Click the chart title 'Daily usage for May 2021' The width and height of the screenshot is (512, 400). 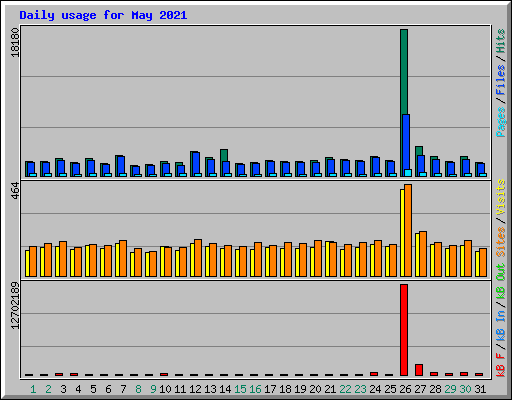click(103, 15)
